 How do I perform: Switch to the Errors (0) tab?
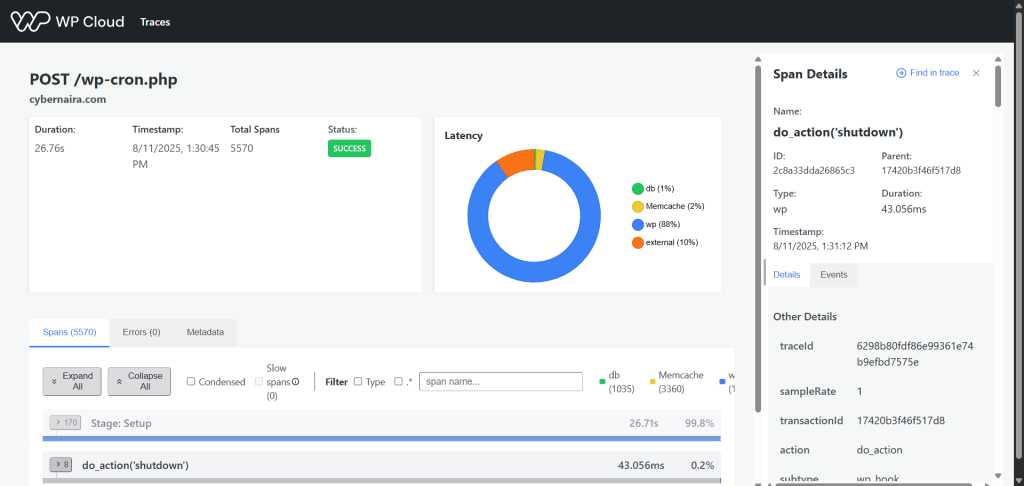point(141,332)
